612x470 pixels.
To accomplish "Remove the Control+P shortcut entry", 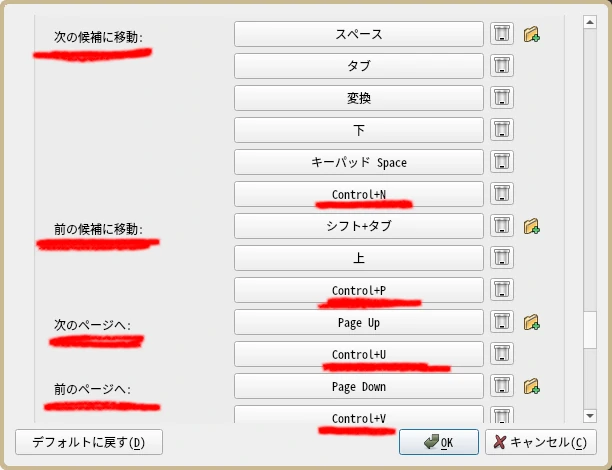I will (501, 290).
